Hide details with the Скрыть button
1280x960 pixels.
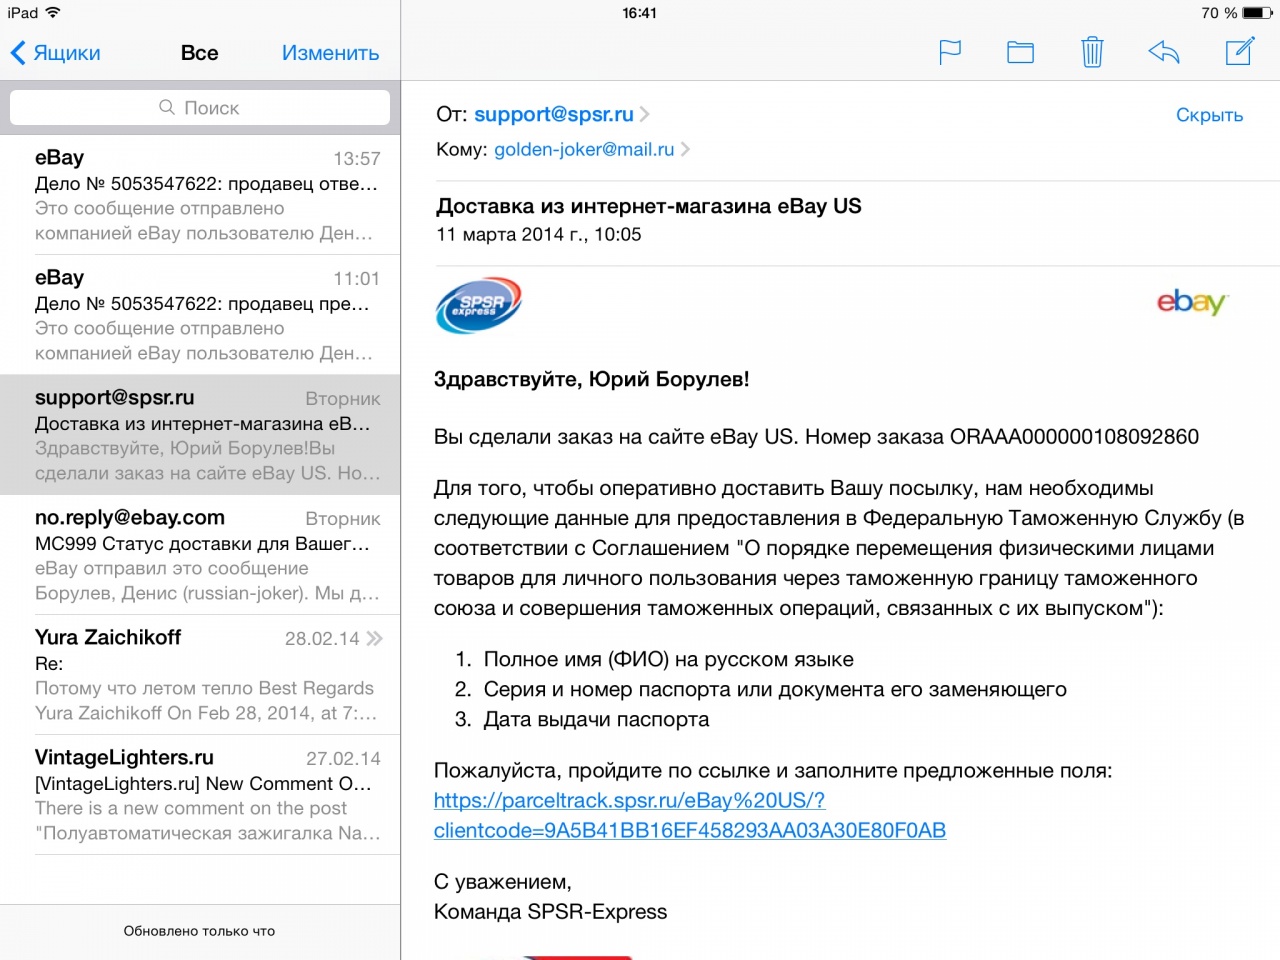[x=1209, y=115]
